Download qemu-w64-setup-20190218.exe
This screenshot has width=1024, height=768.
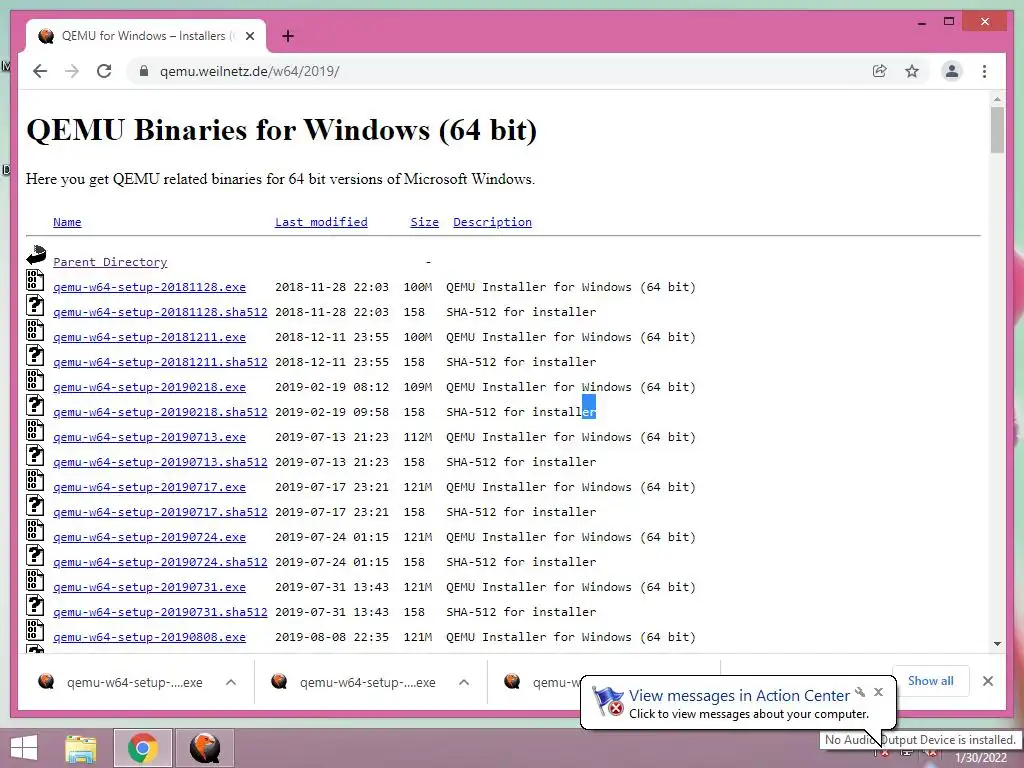coord(150,387)
